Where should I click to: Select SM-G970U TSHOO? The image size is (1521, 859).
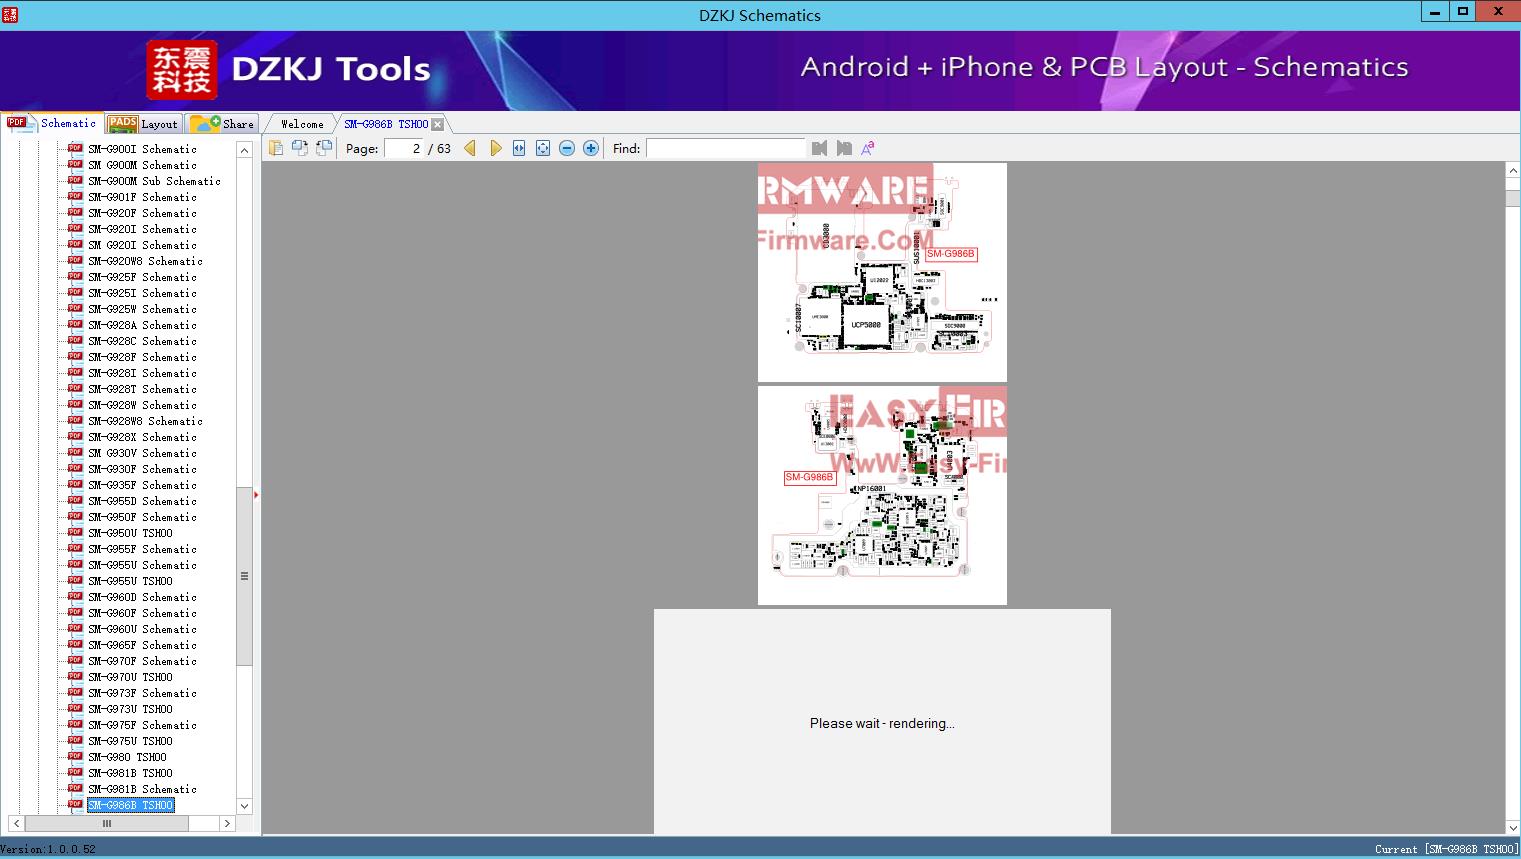130,677
